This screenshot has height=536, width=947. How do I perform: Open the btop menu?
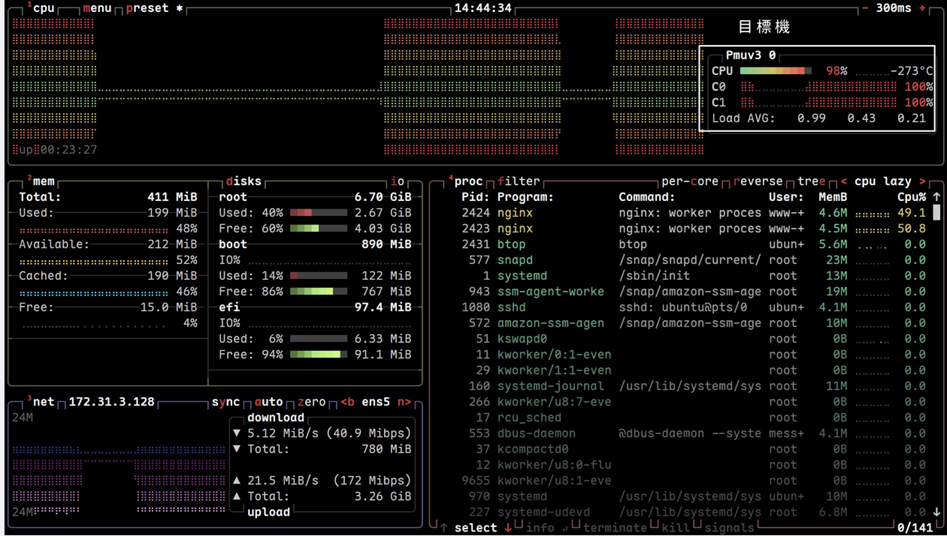tap(96, 8)
